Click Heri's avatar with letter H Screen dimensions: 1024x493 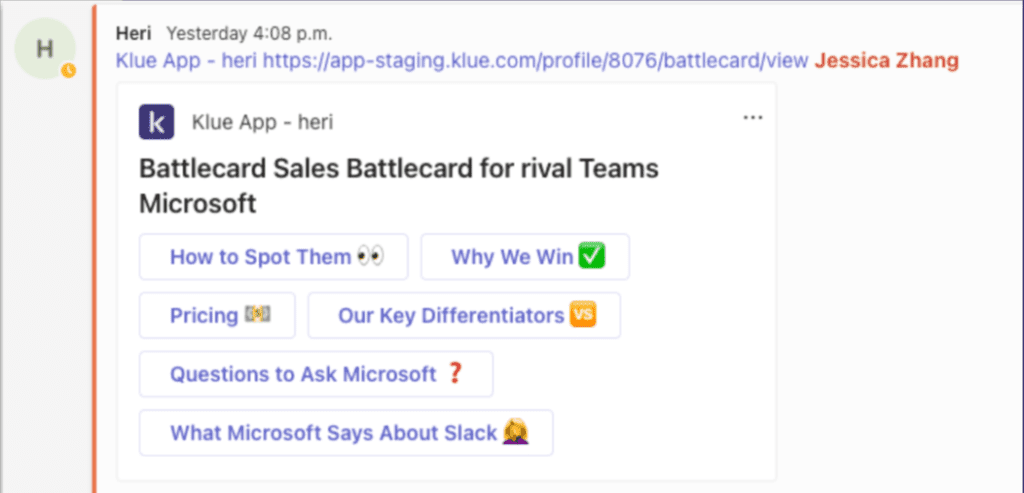(45, 49)
